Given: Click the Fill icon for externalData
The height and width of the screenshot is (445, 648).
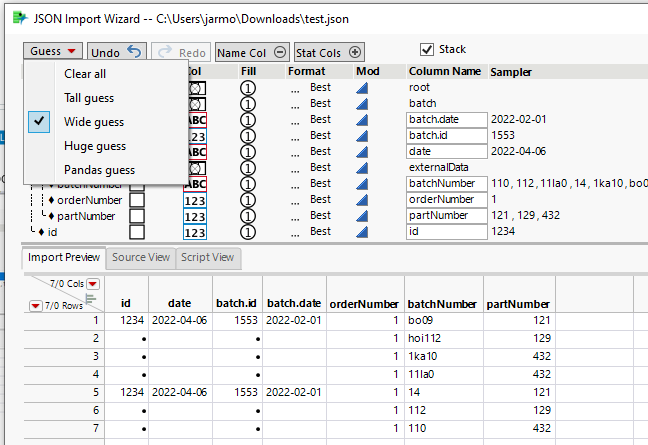Looking at the screenshot, I should click(248, 168).
